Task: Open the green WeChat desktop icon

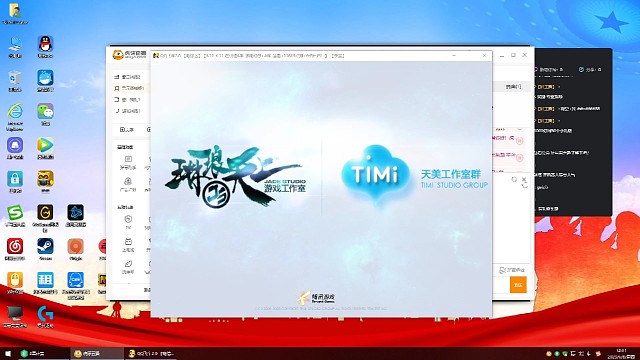Action: coord(45,111)
